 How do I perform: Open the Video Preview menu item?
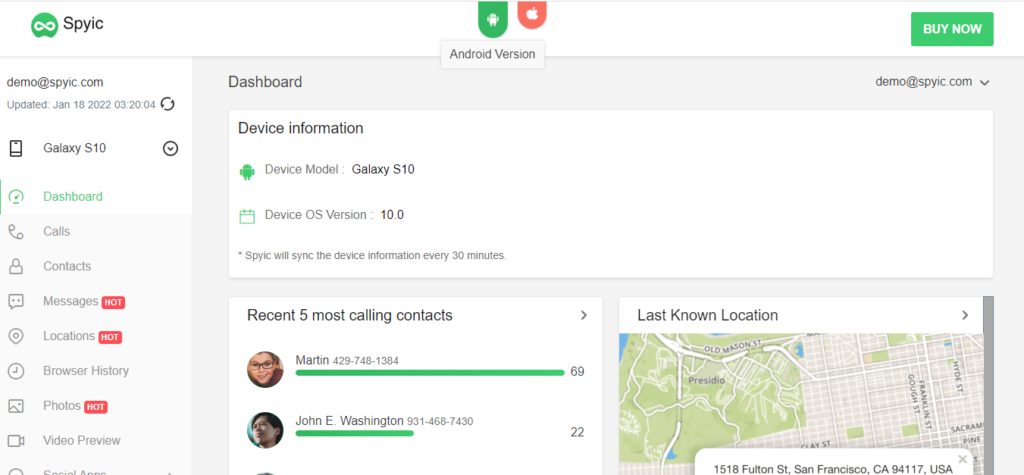pos(96,441)
